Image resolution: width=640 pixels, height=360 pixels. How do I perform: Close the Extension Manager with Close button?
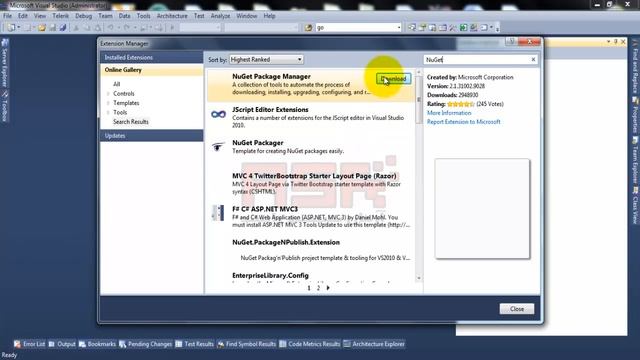tap(517, 309)
